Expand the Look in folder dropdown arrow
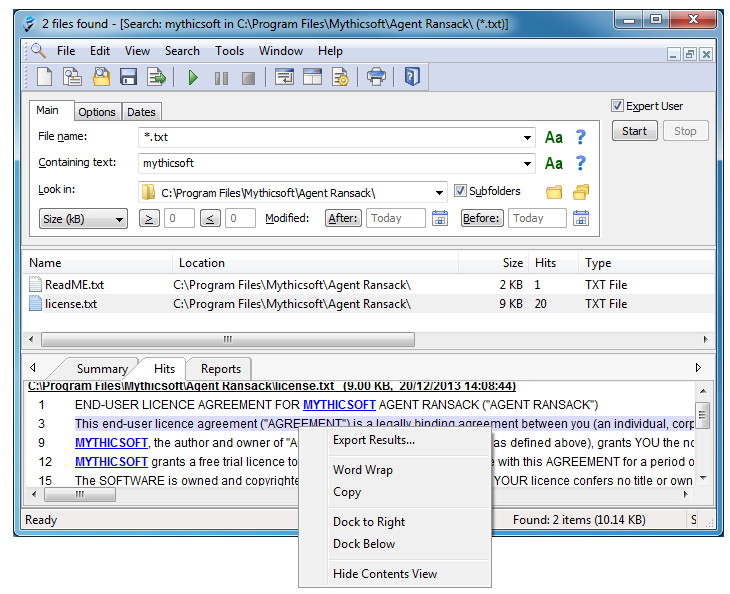 click(x=439, y=193)
